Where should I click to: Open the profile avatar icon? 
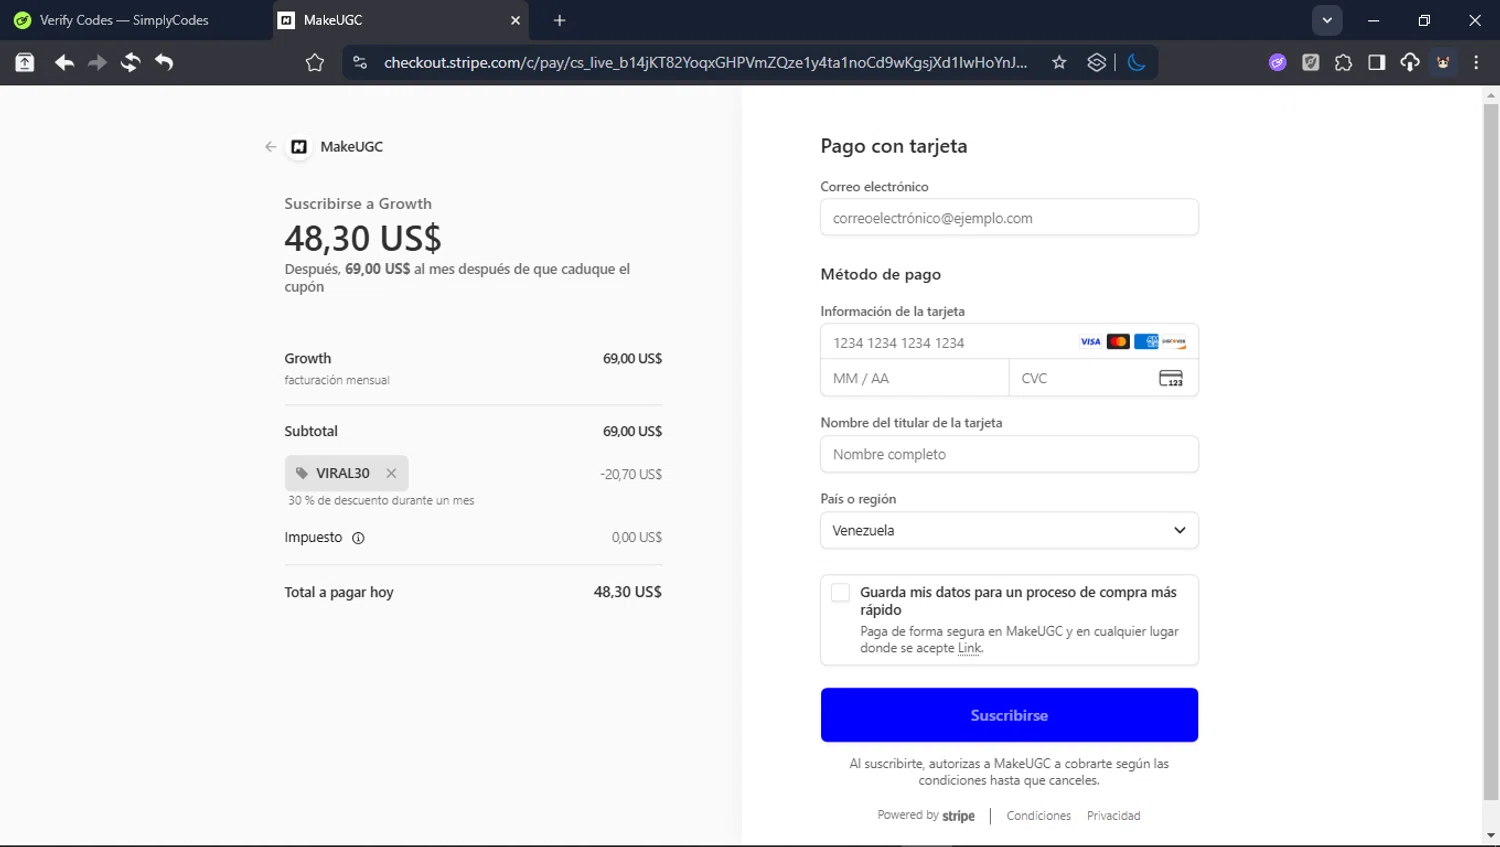coord(1443,62)
